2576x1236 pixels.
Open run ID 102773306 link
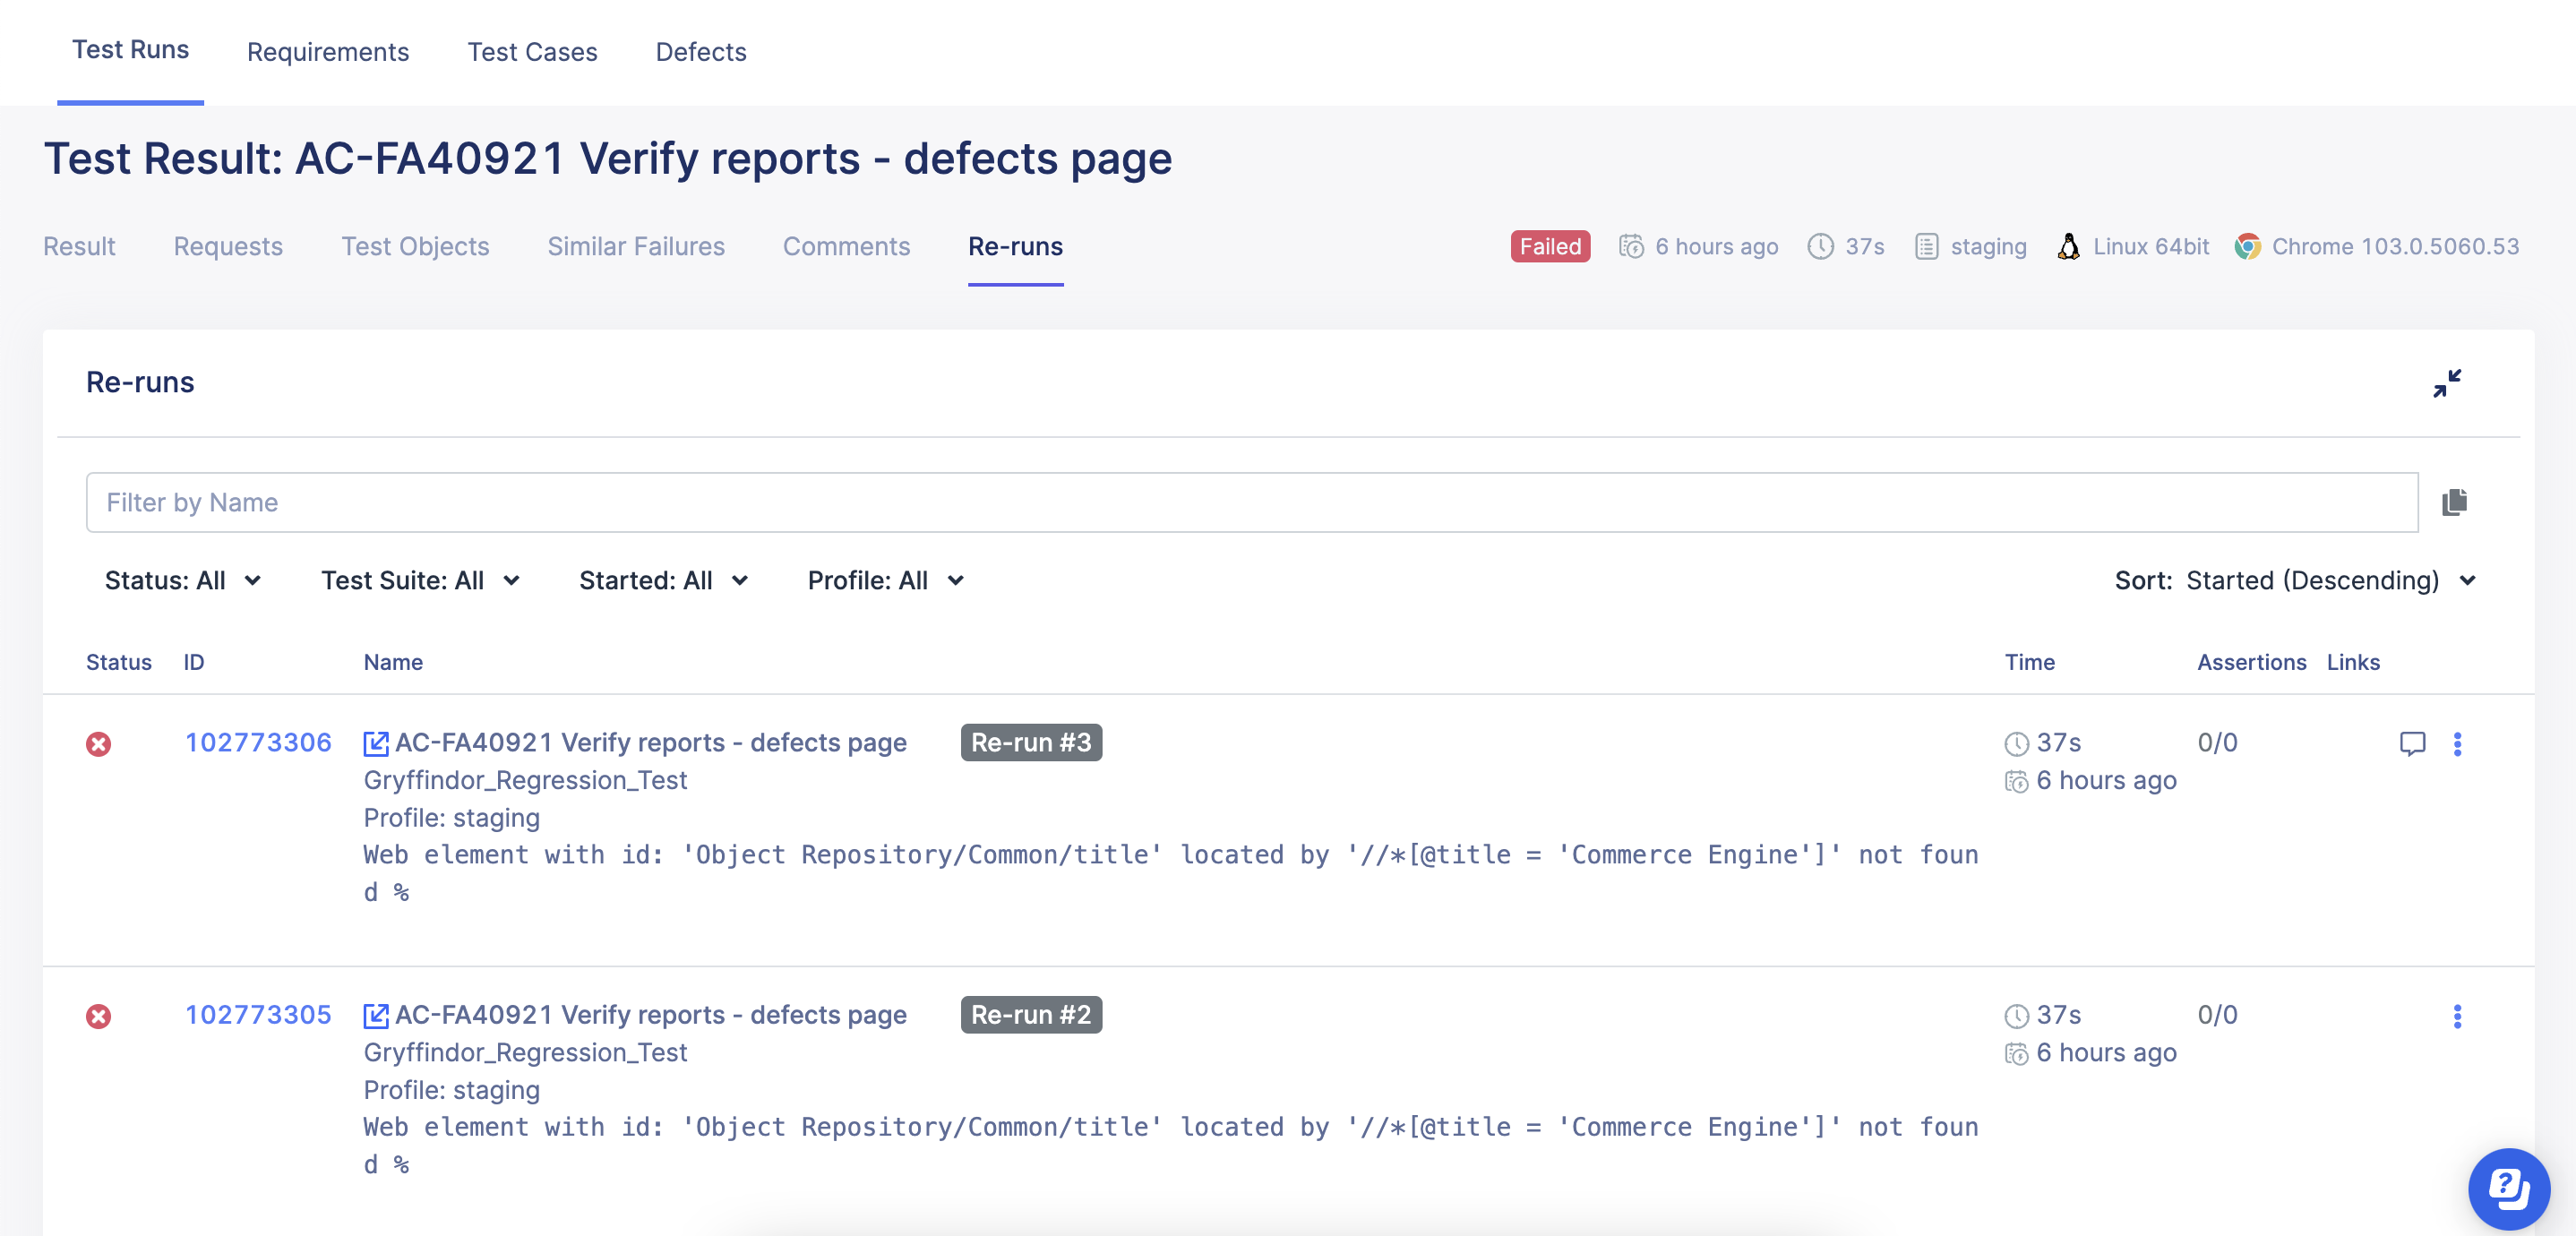(258, 742)
